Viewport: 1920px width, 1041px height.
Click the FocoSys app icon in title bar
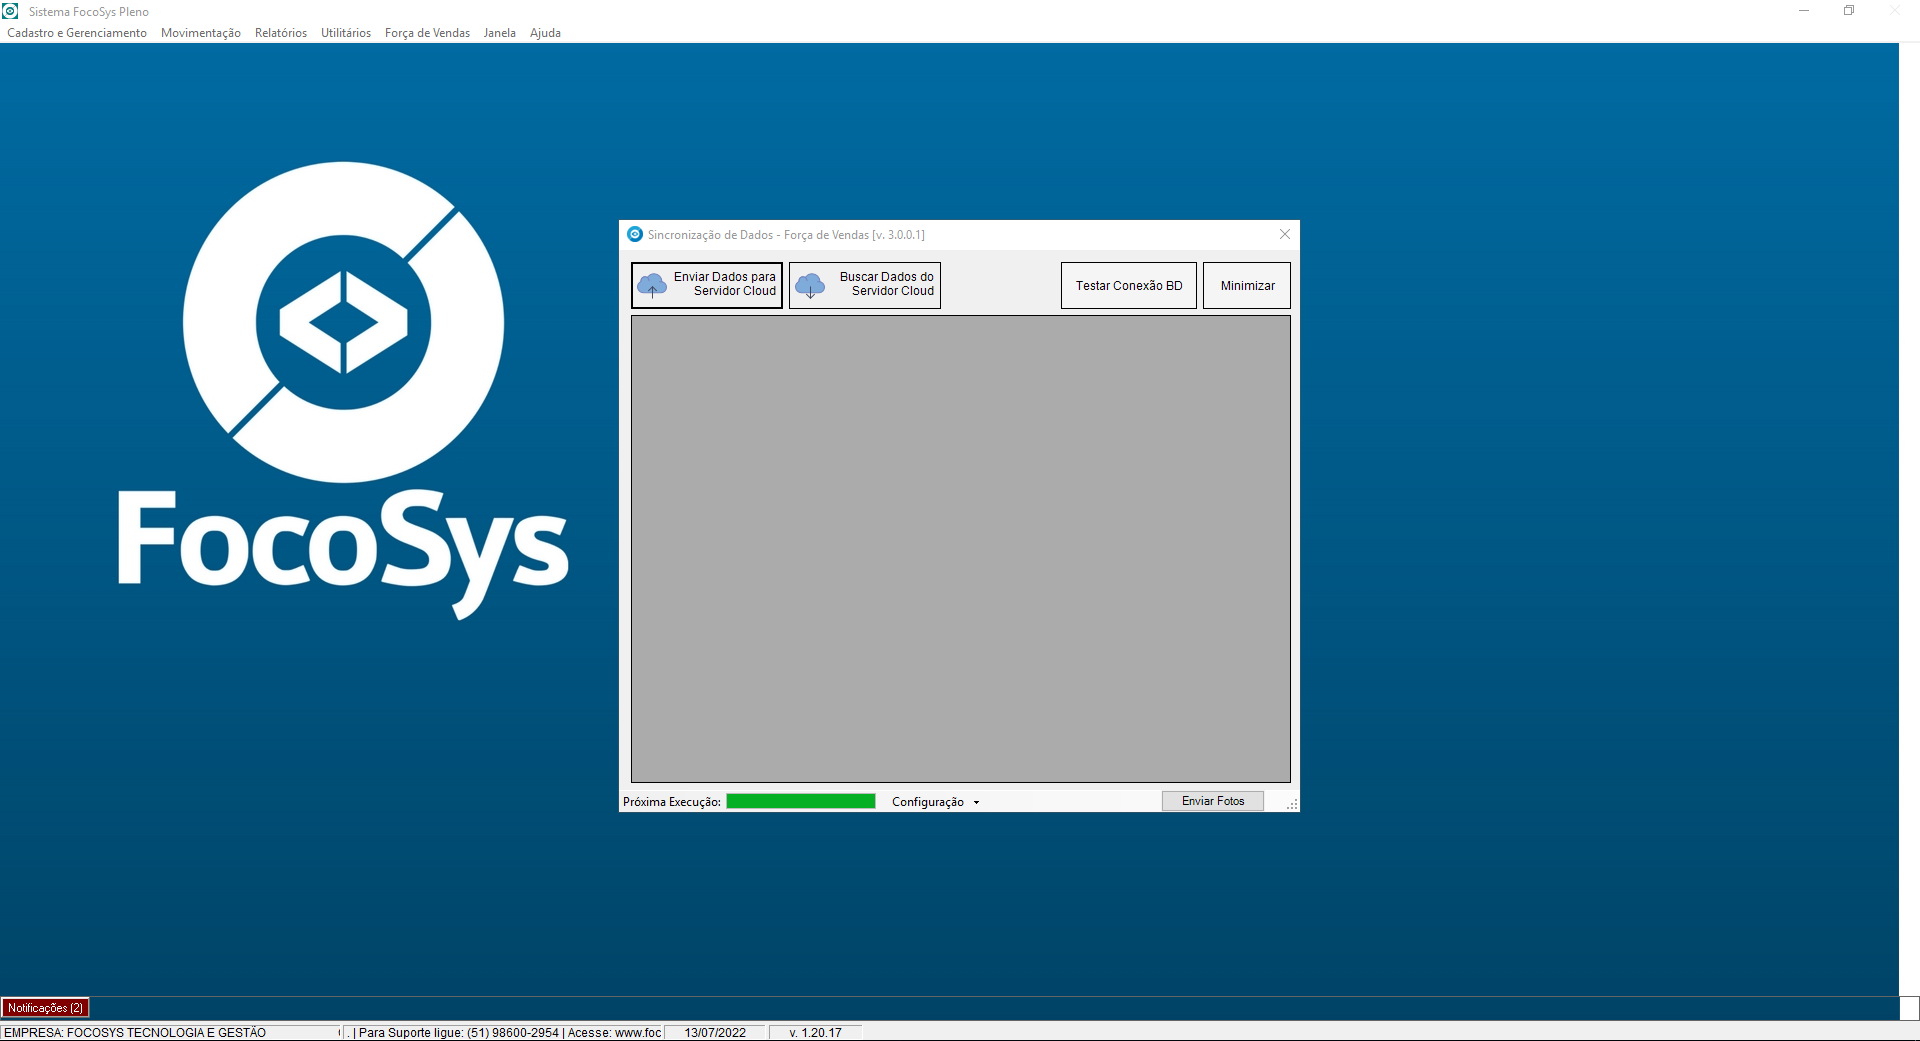[x=11, y=11]
